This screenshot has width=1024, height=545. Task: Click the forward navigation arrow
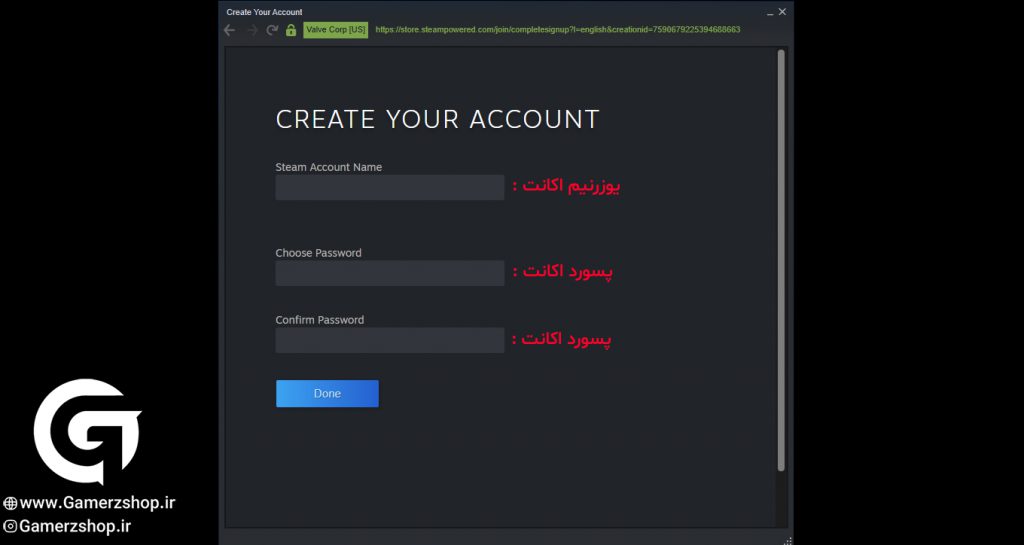[x=252, y=30]
